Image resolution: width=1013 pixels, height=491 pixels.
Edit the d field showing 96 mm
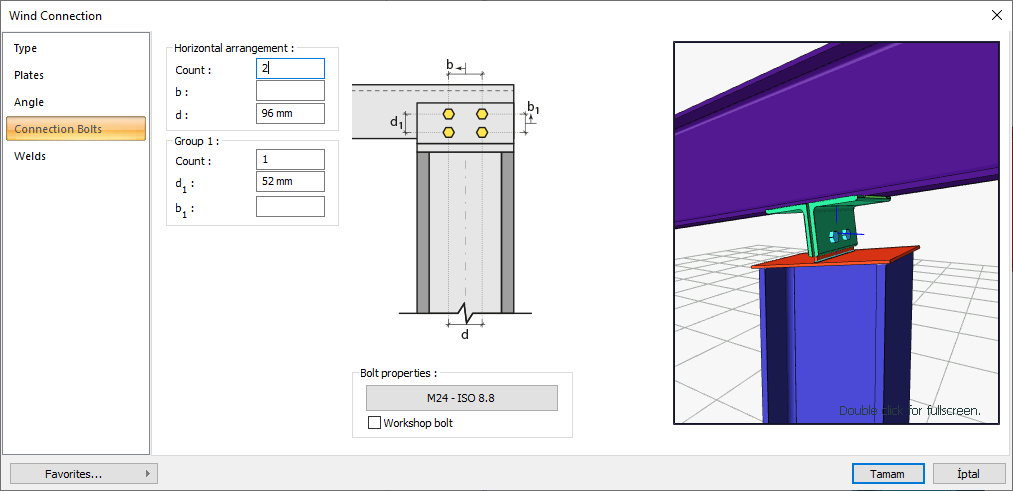(x=290, y=113)
